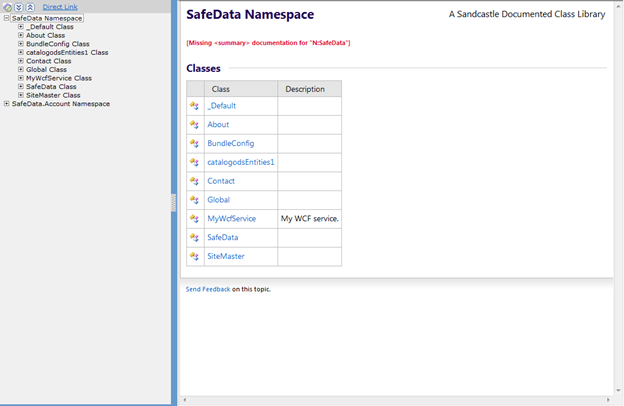624x406 pixels.
Task: Expand the MyWcfService Class node
Action: point(21,78)
